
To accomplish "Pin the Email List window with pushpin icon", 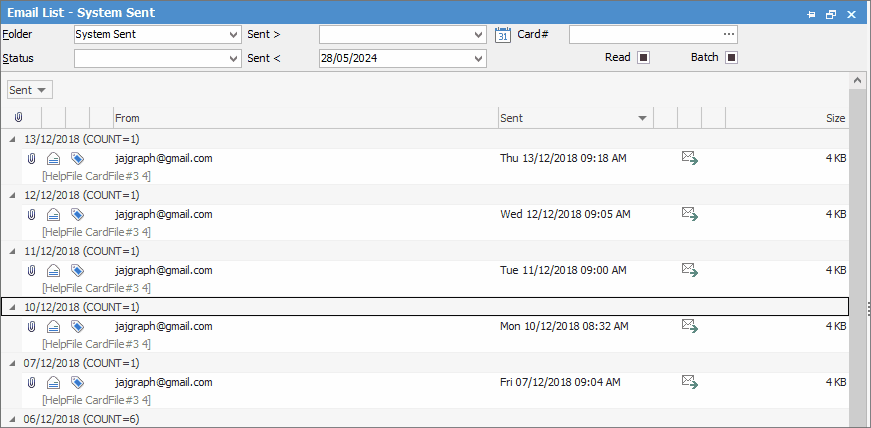I will pyautogui.click(x=811, y=14).
